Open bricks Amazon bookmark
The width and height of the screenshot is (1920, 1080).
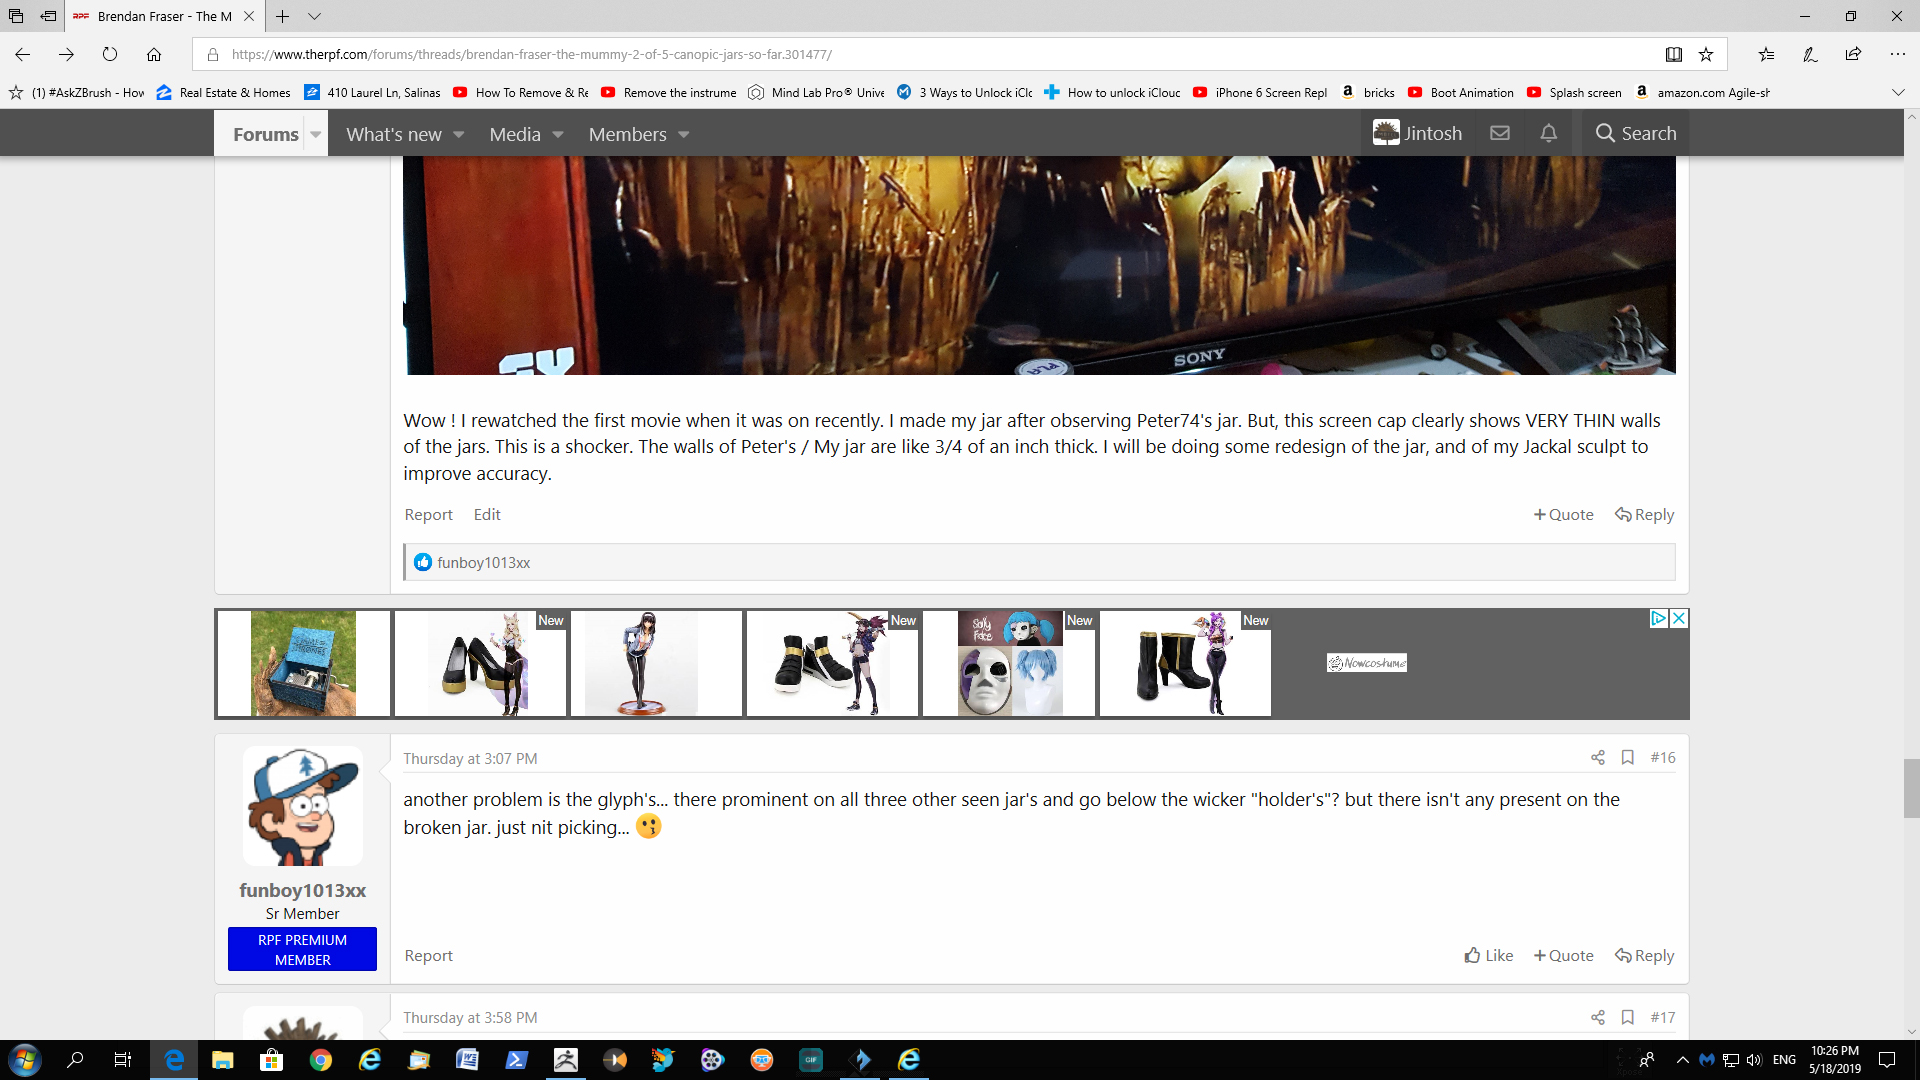tap(1367, 92)
